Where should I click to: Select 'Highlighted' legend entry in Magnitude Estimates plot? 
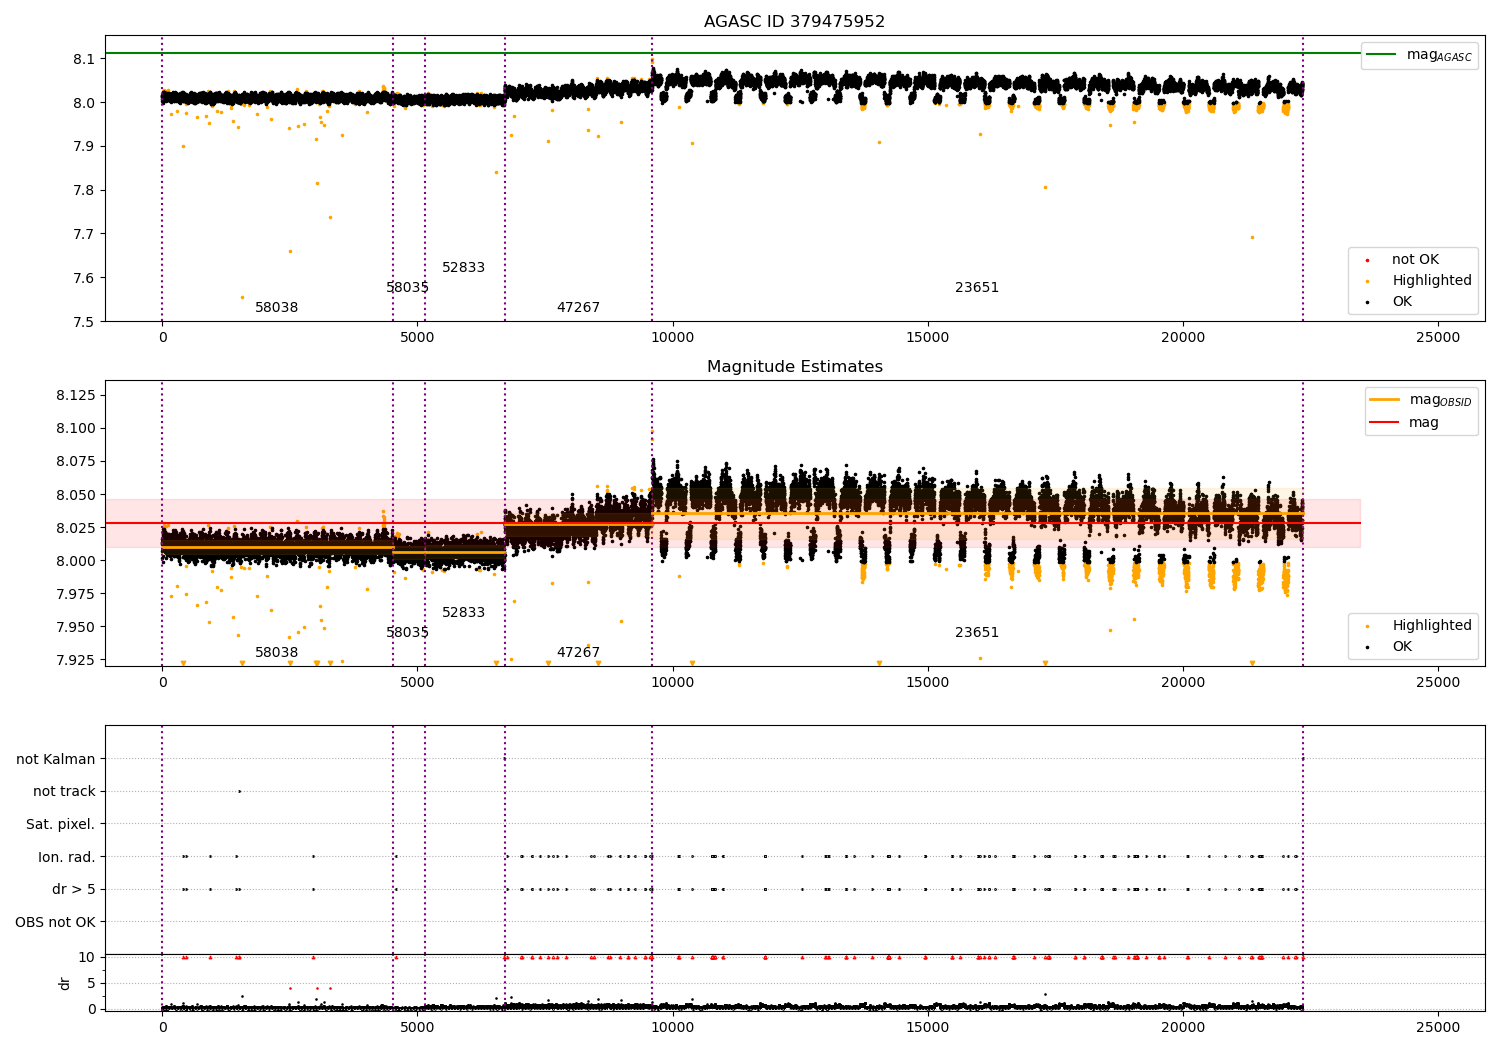click(1432, 626)
